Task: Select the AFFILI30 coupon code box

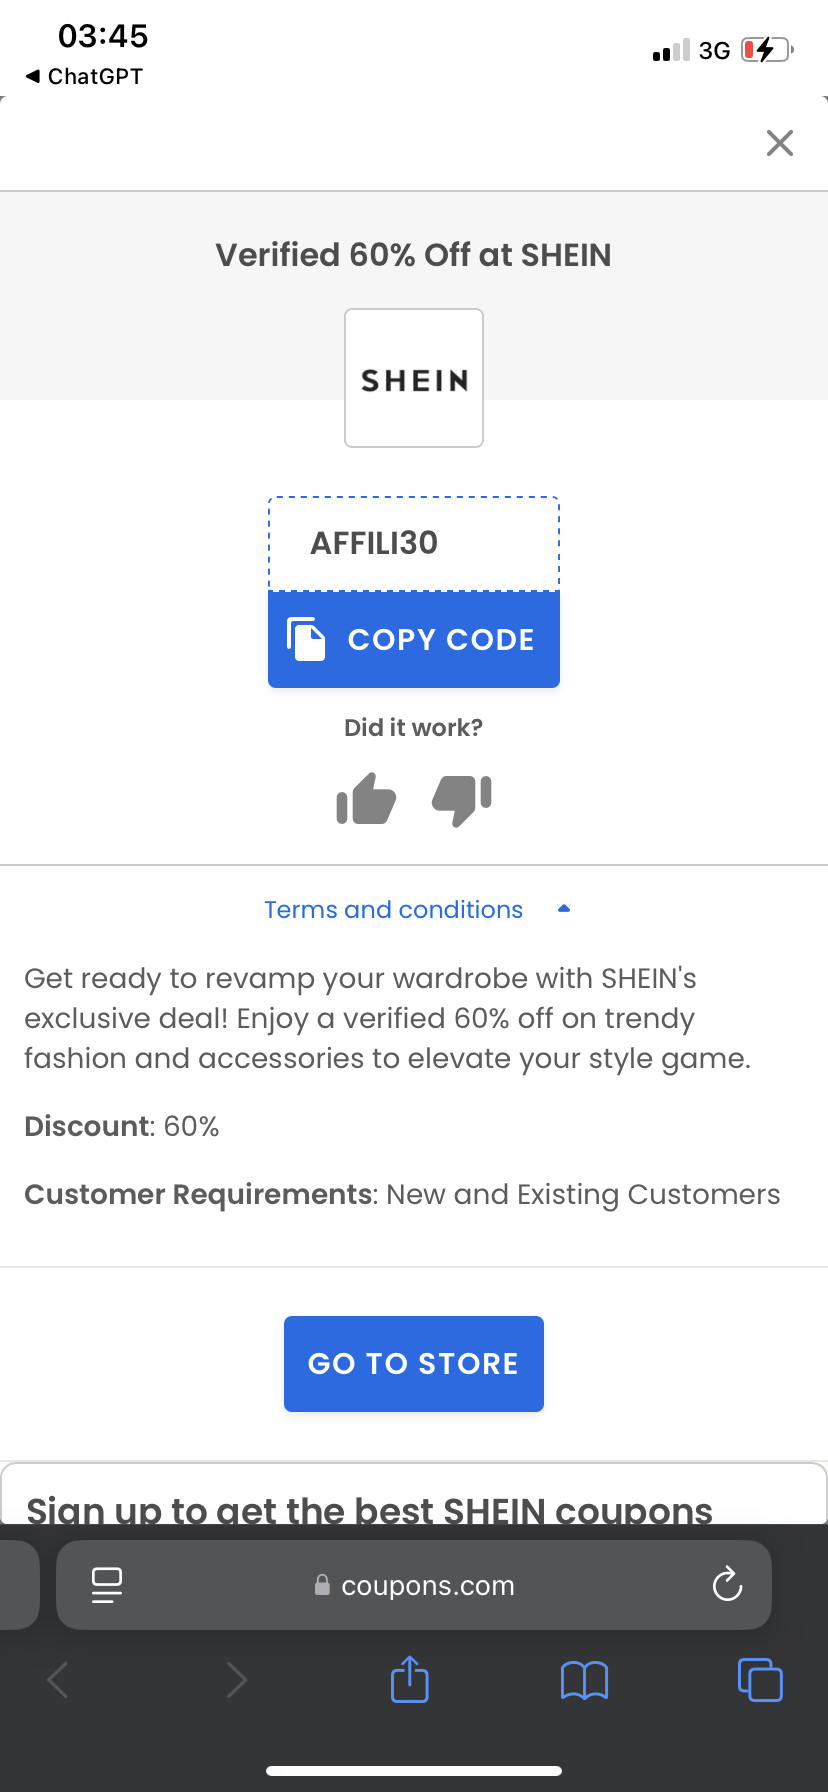Action: [413, 541]
